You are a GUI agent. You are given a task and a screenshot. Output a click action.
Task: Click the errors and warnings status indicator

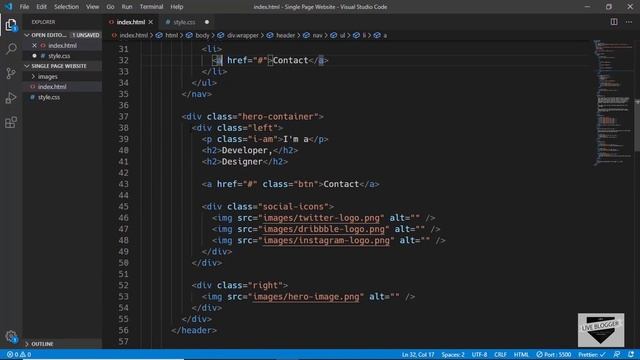click(x=19, y=355)
